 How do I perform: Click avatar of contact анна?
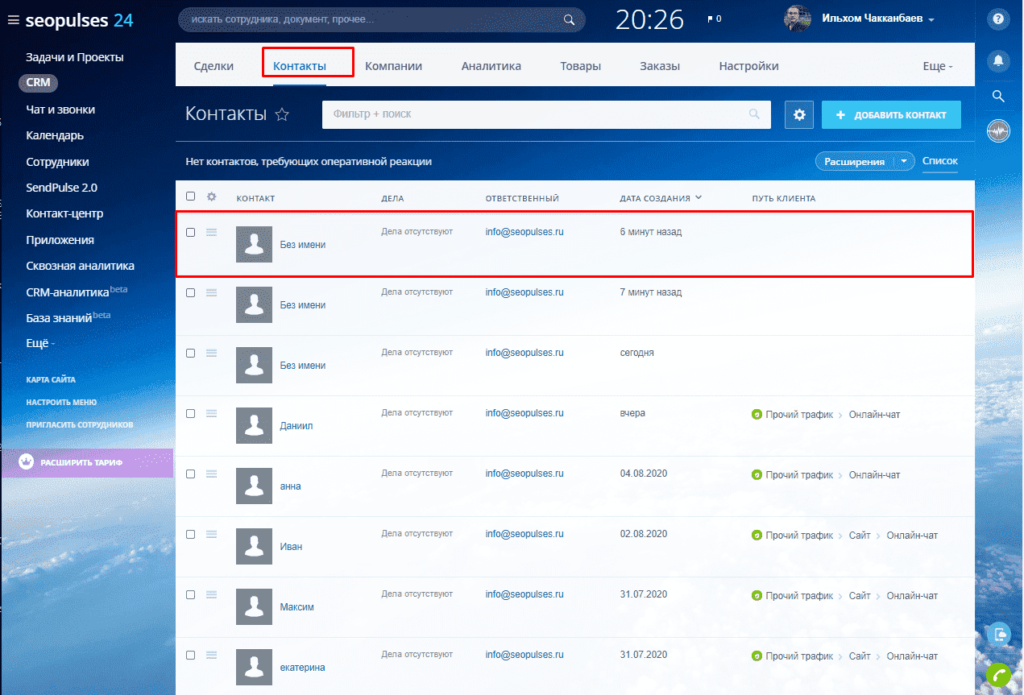tap(254, 486)
